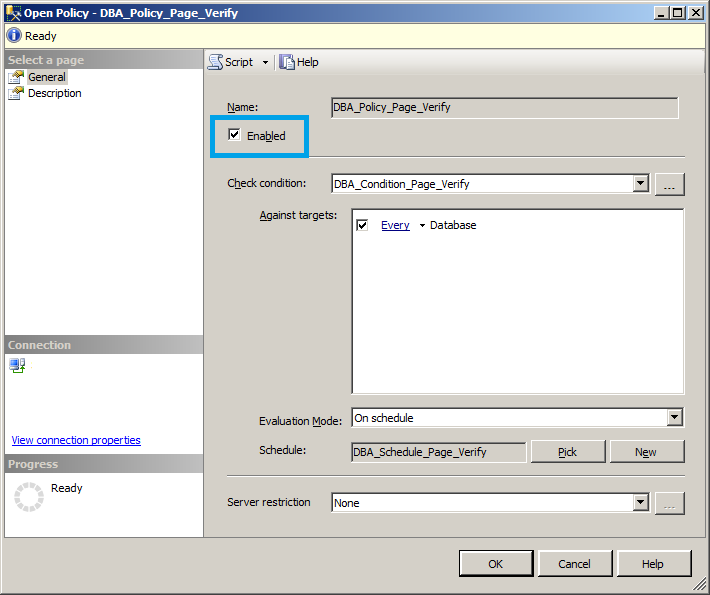Click the Pick schedule button
The height and width of the screenshot is (595, 710).
click(567, 452)
